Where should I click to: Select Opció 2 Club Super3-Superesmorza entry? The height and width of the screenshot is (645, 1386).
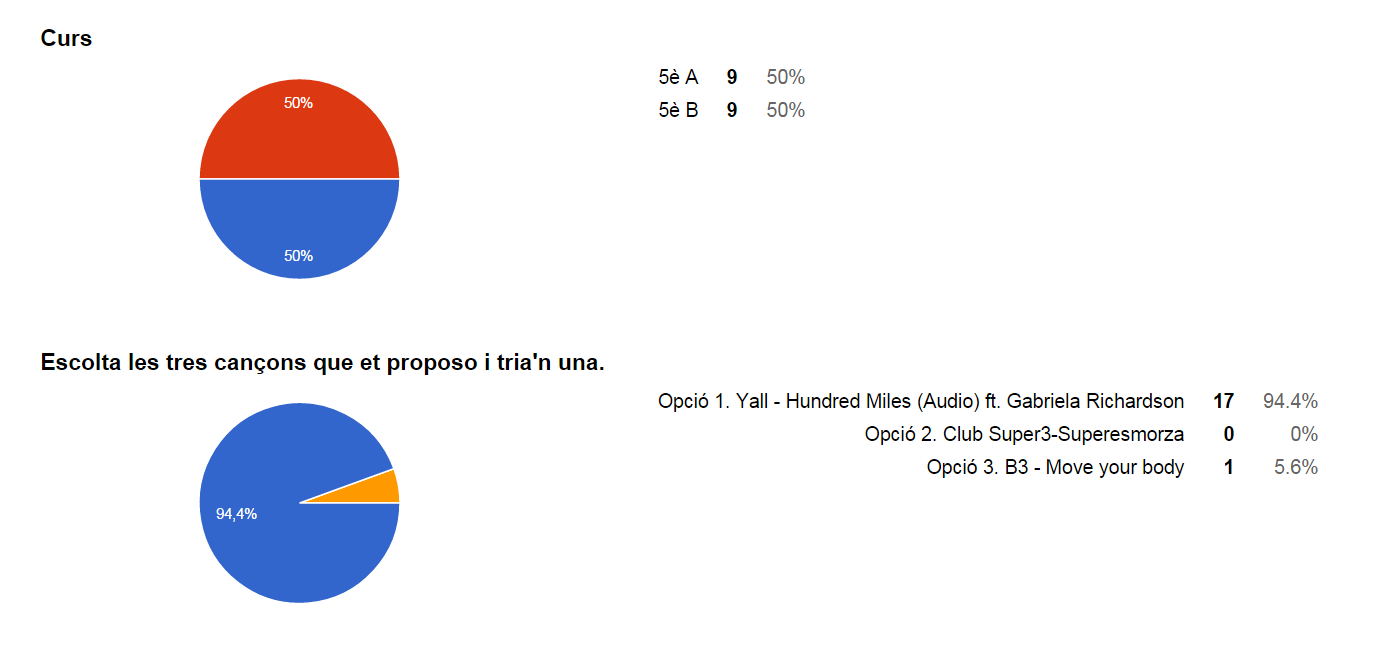click(x=1024, y=434)
